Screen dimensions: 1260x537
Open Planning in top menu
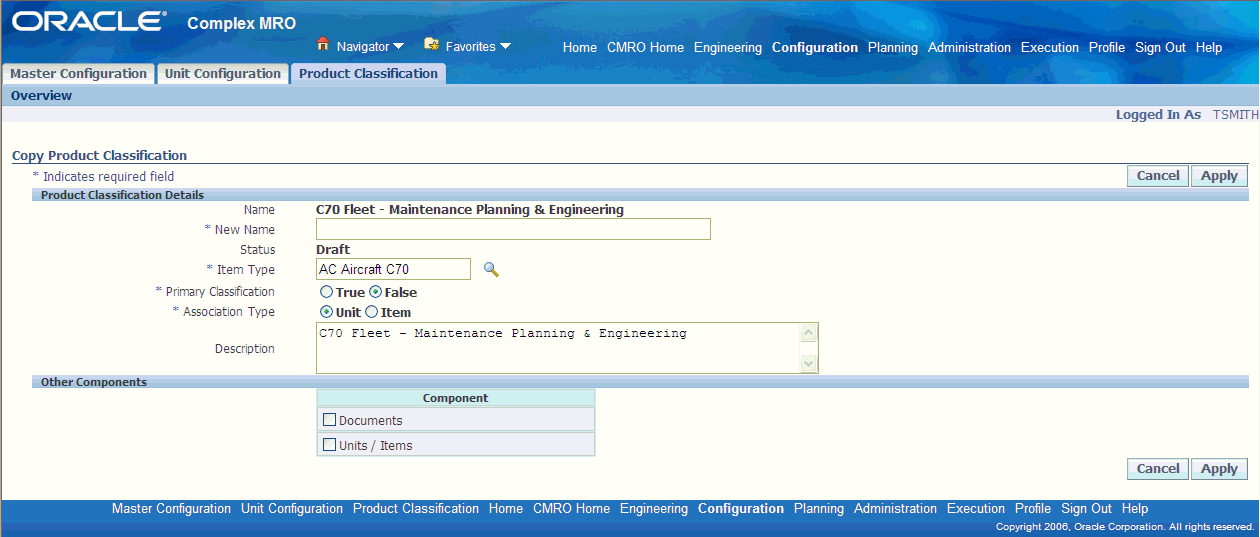pos(893,48)
